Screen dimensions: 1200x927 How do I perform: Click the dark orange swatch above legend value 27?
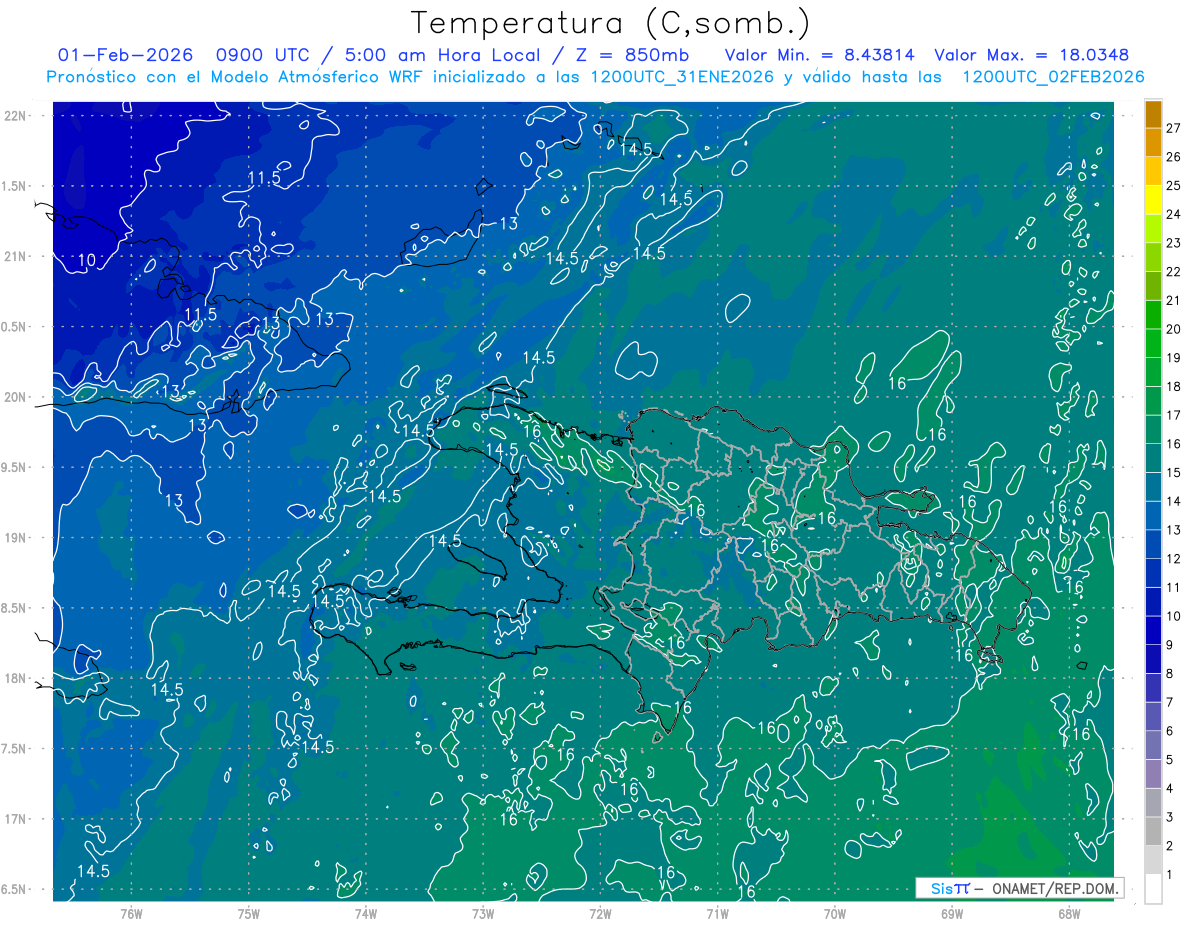coord(1153,114)
